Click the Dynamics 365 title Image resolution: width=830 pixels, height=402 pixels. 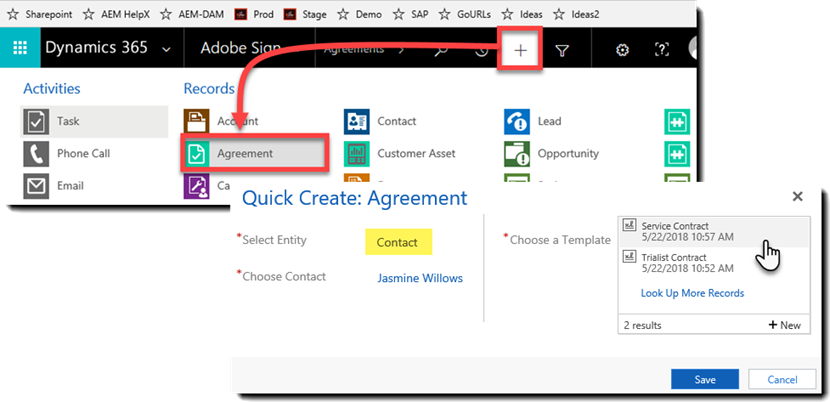pyautogui.click(x=96, y=48)
